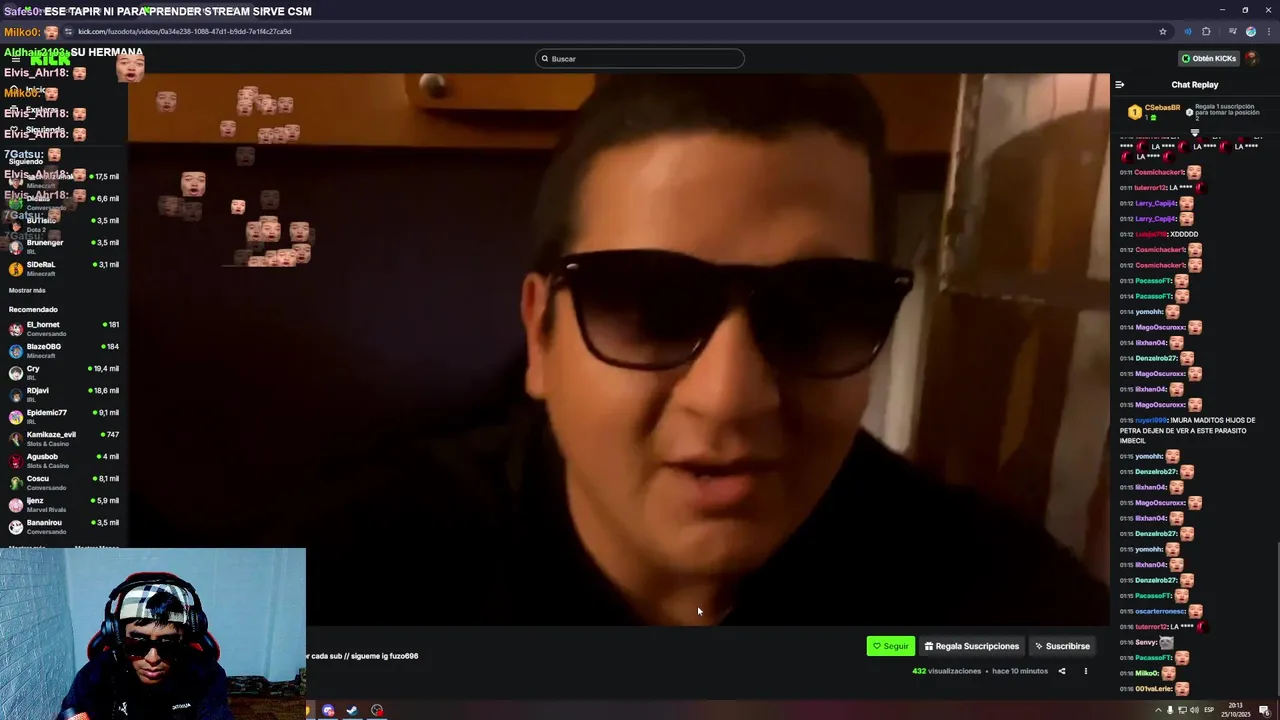Viewport: 1280px width, 720px height.
Task: Click the Seguir follow button
Action: 891,646
